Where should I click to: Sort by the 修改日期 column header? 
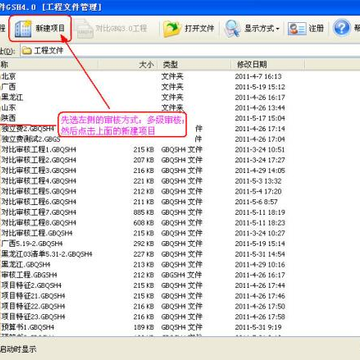click(252, 64)
